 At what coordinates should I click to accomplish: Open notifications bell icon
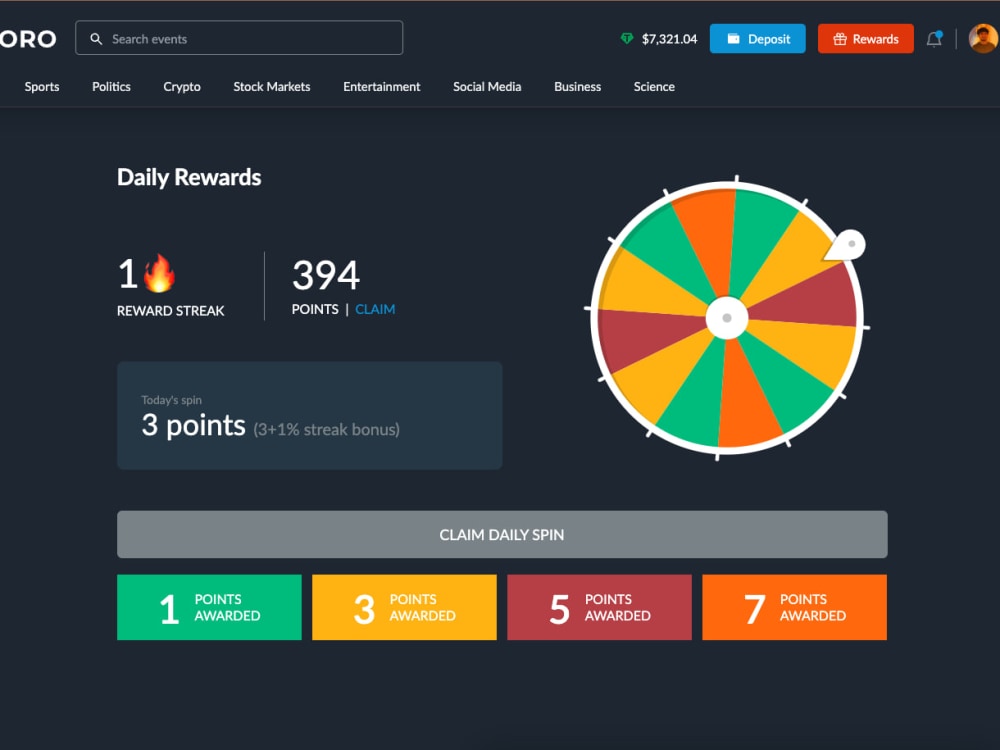[x=934, y=39]
